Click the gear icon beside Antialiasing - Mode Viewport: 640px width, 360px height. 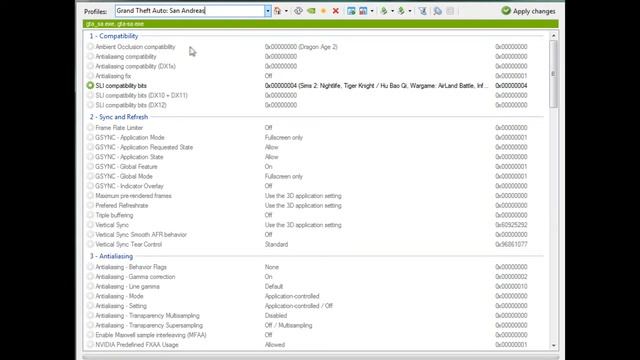(90, 296)
